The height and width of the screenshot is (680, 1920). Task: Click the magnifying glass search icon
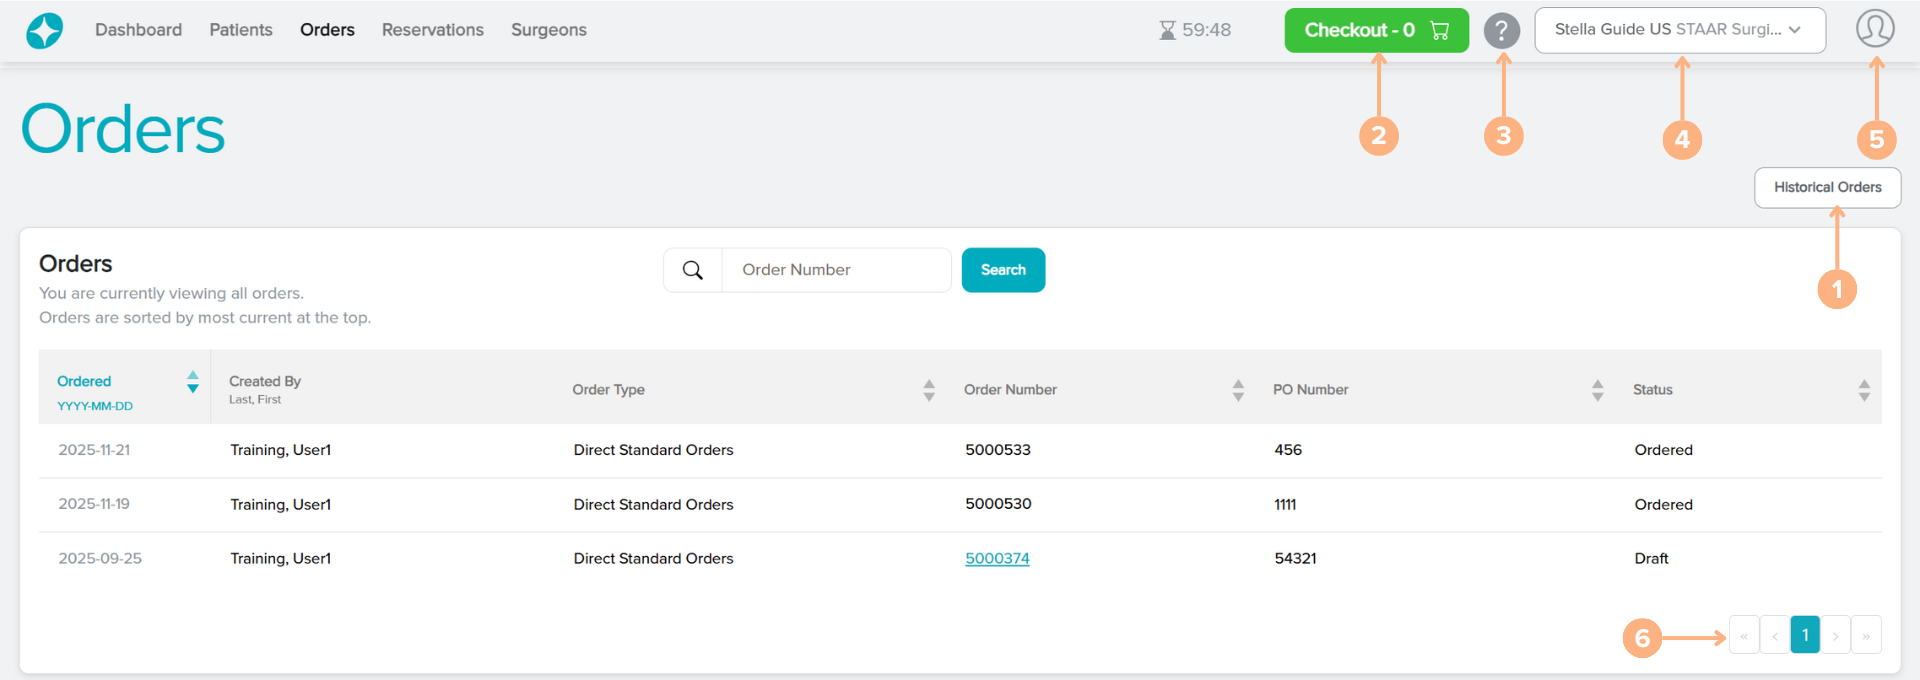click(692, 270)
